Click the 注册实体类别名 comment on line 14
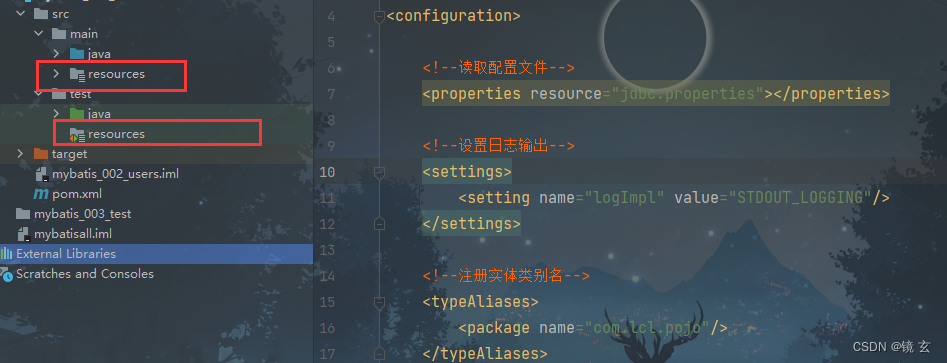Screen dimensions: 947x363 505,276
